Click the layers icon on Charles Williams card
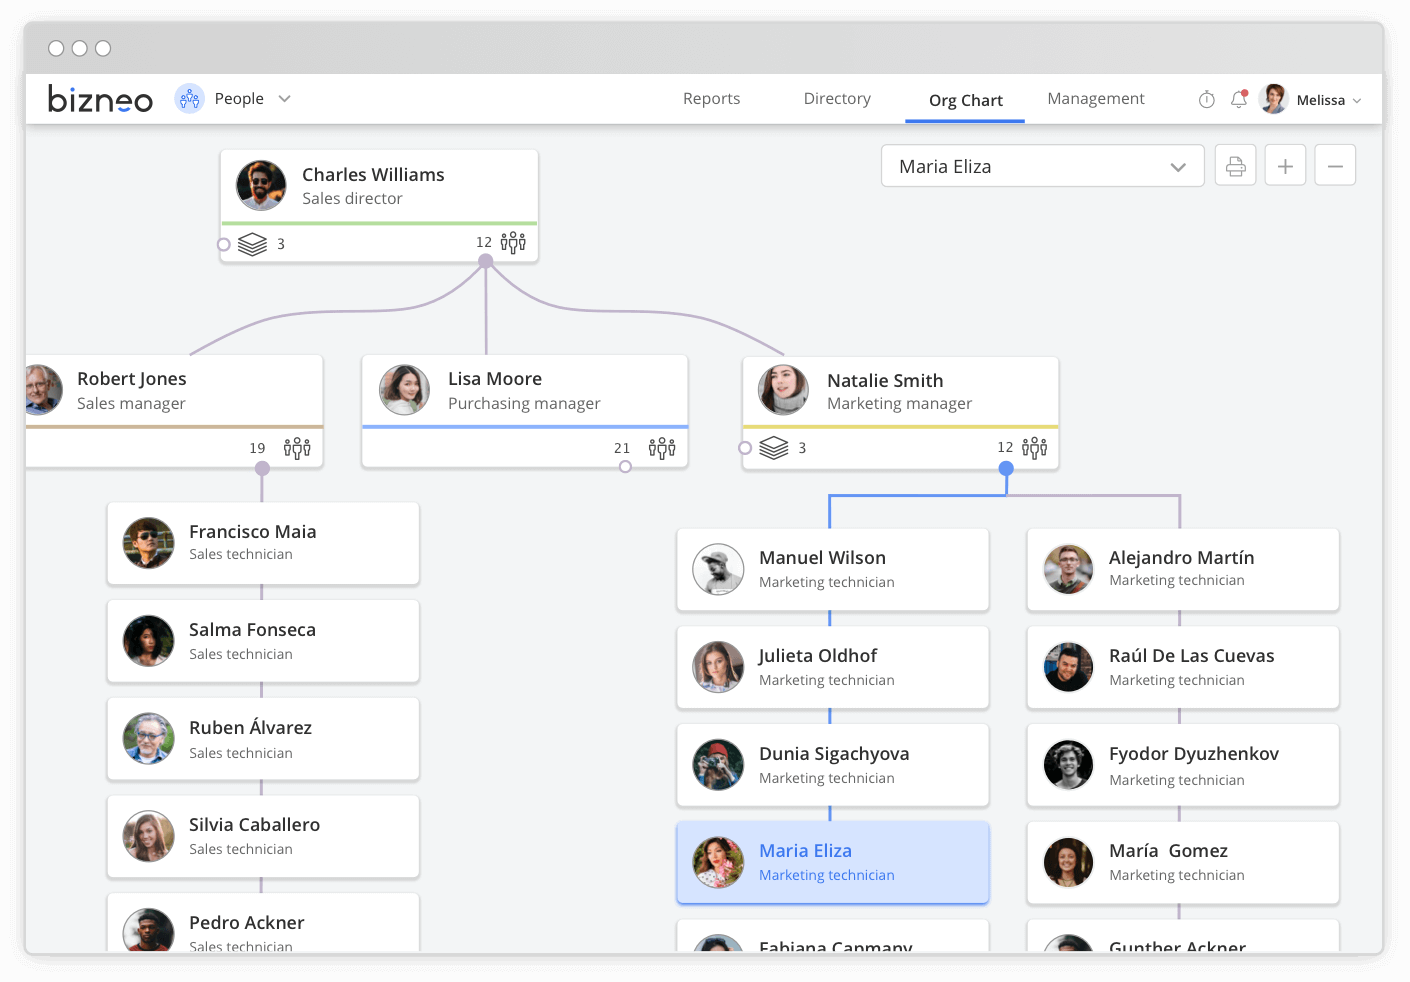Screen dimensions: 1410x982 click(252, 243)
